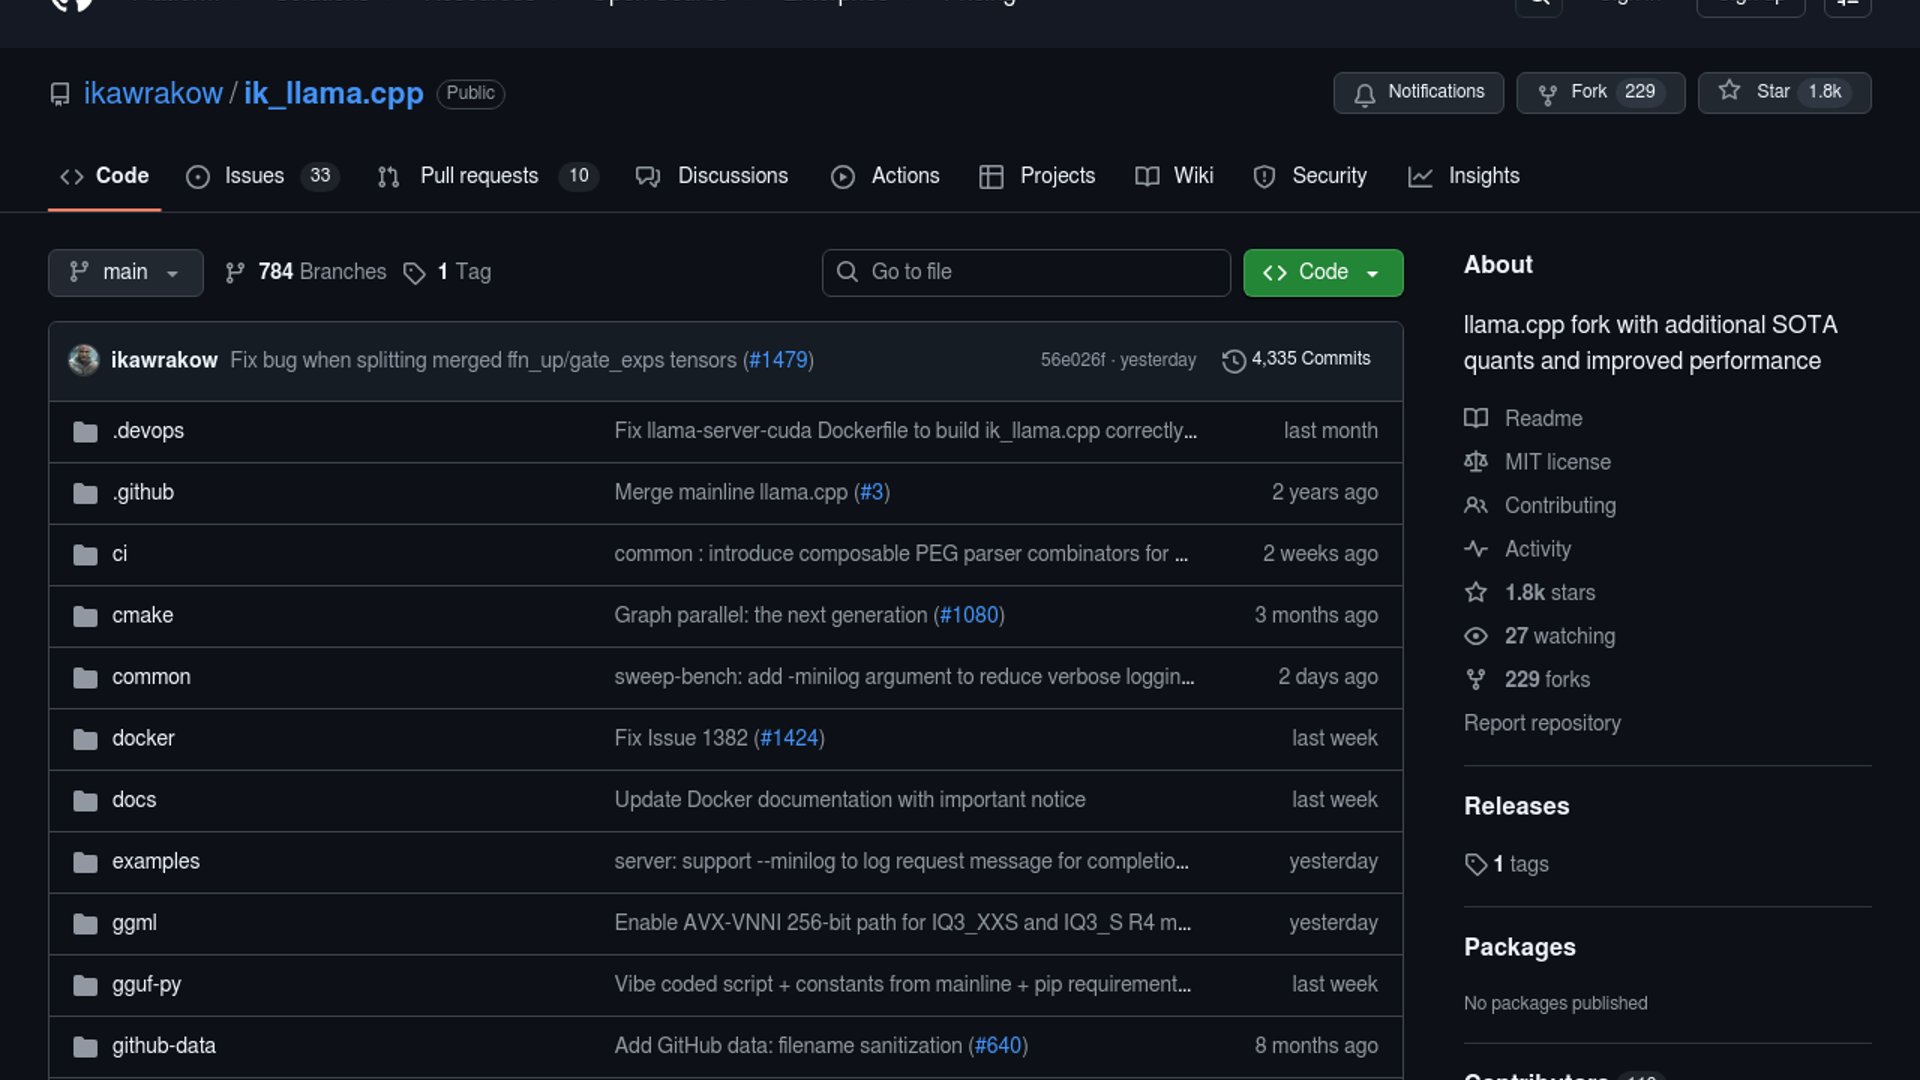The width and height of the screenshot is (1920, 1080).
Task: Open the Insights tab
Action: pyautogui.click(x=1483, y=176)
